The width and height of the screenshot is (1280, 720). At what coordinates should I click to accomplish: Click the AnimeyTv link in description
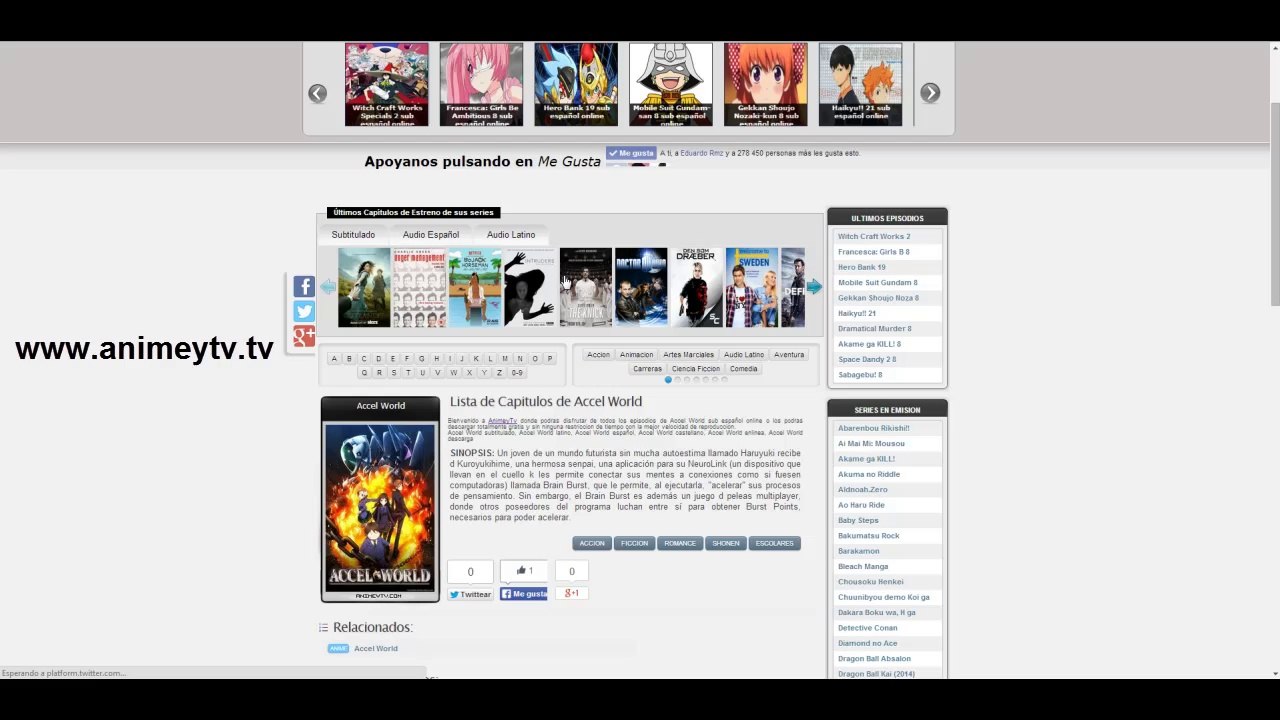(x=502, y=421)
